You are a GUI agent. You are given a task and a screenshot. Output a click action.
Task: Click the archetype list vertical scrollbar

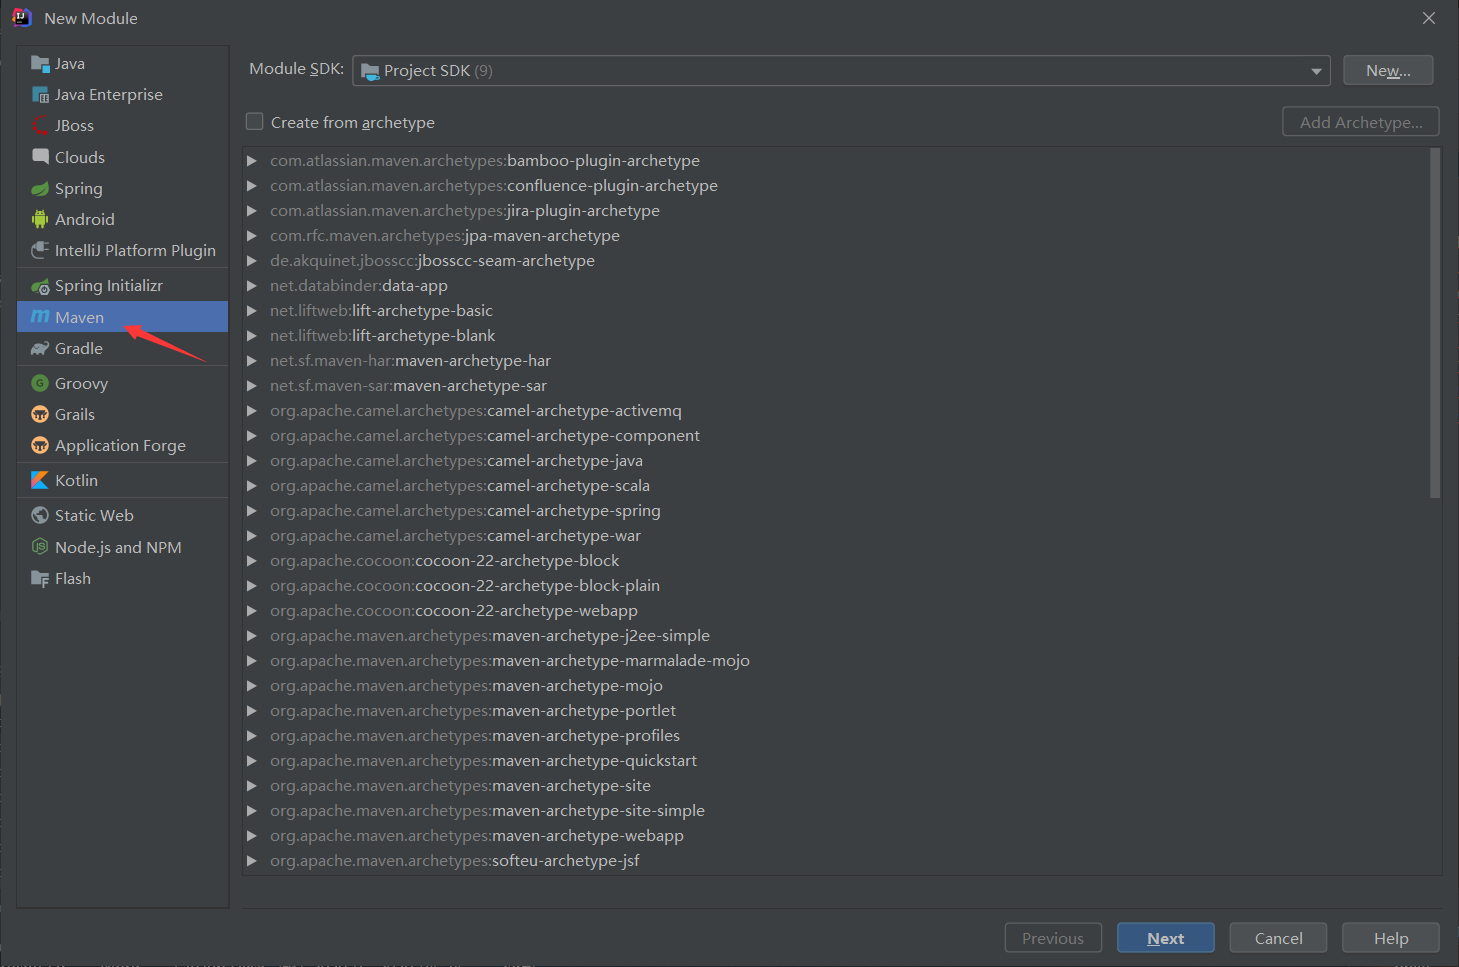(1435, 322)
